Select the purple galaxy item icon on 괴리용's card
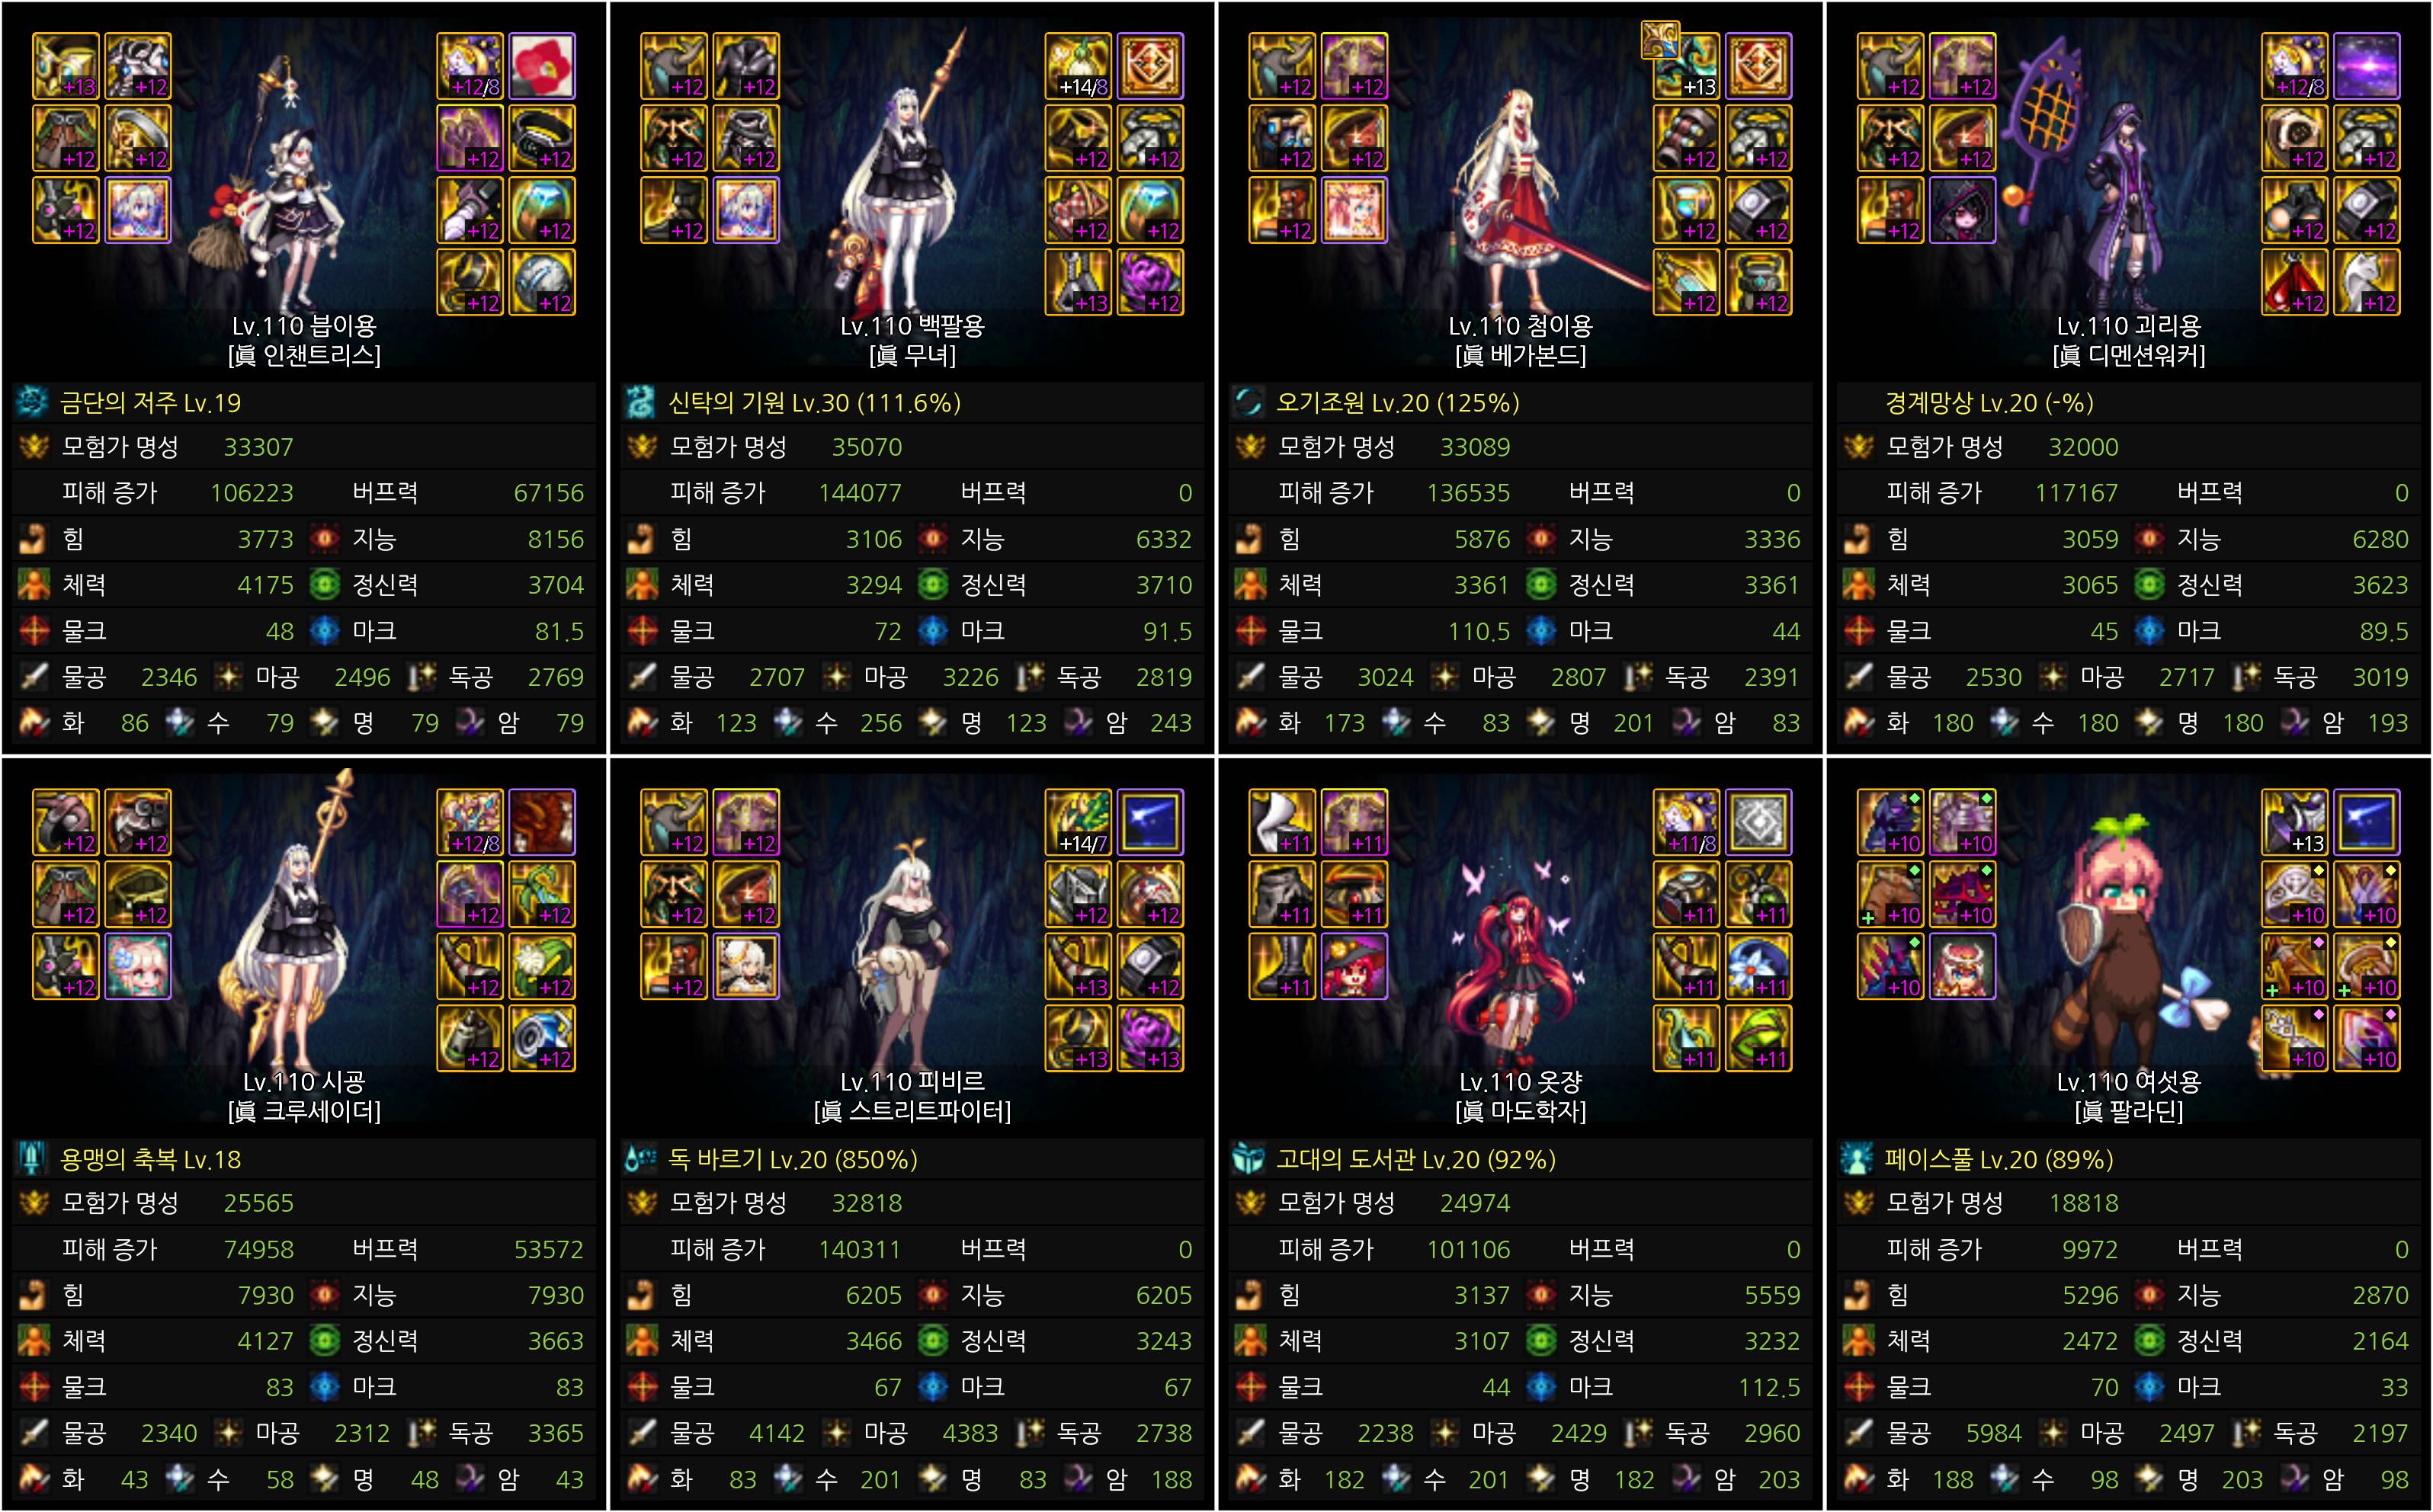This screenshot has height=1512, width=2433. click(2365, 66)
